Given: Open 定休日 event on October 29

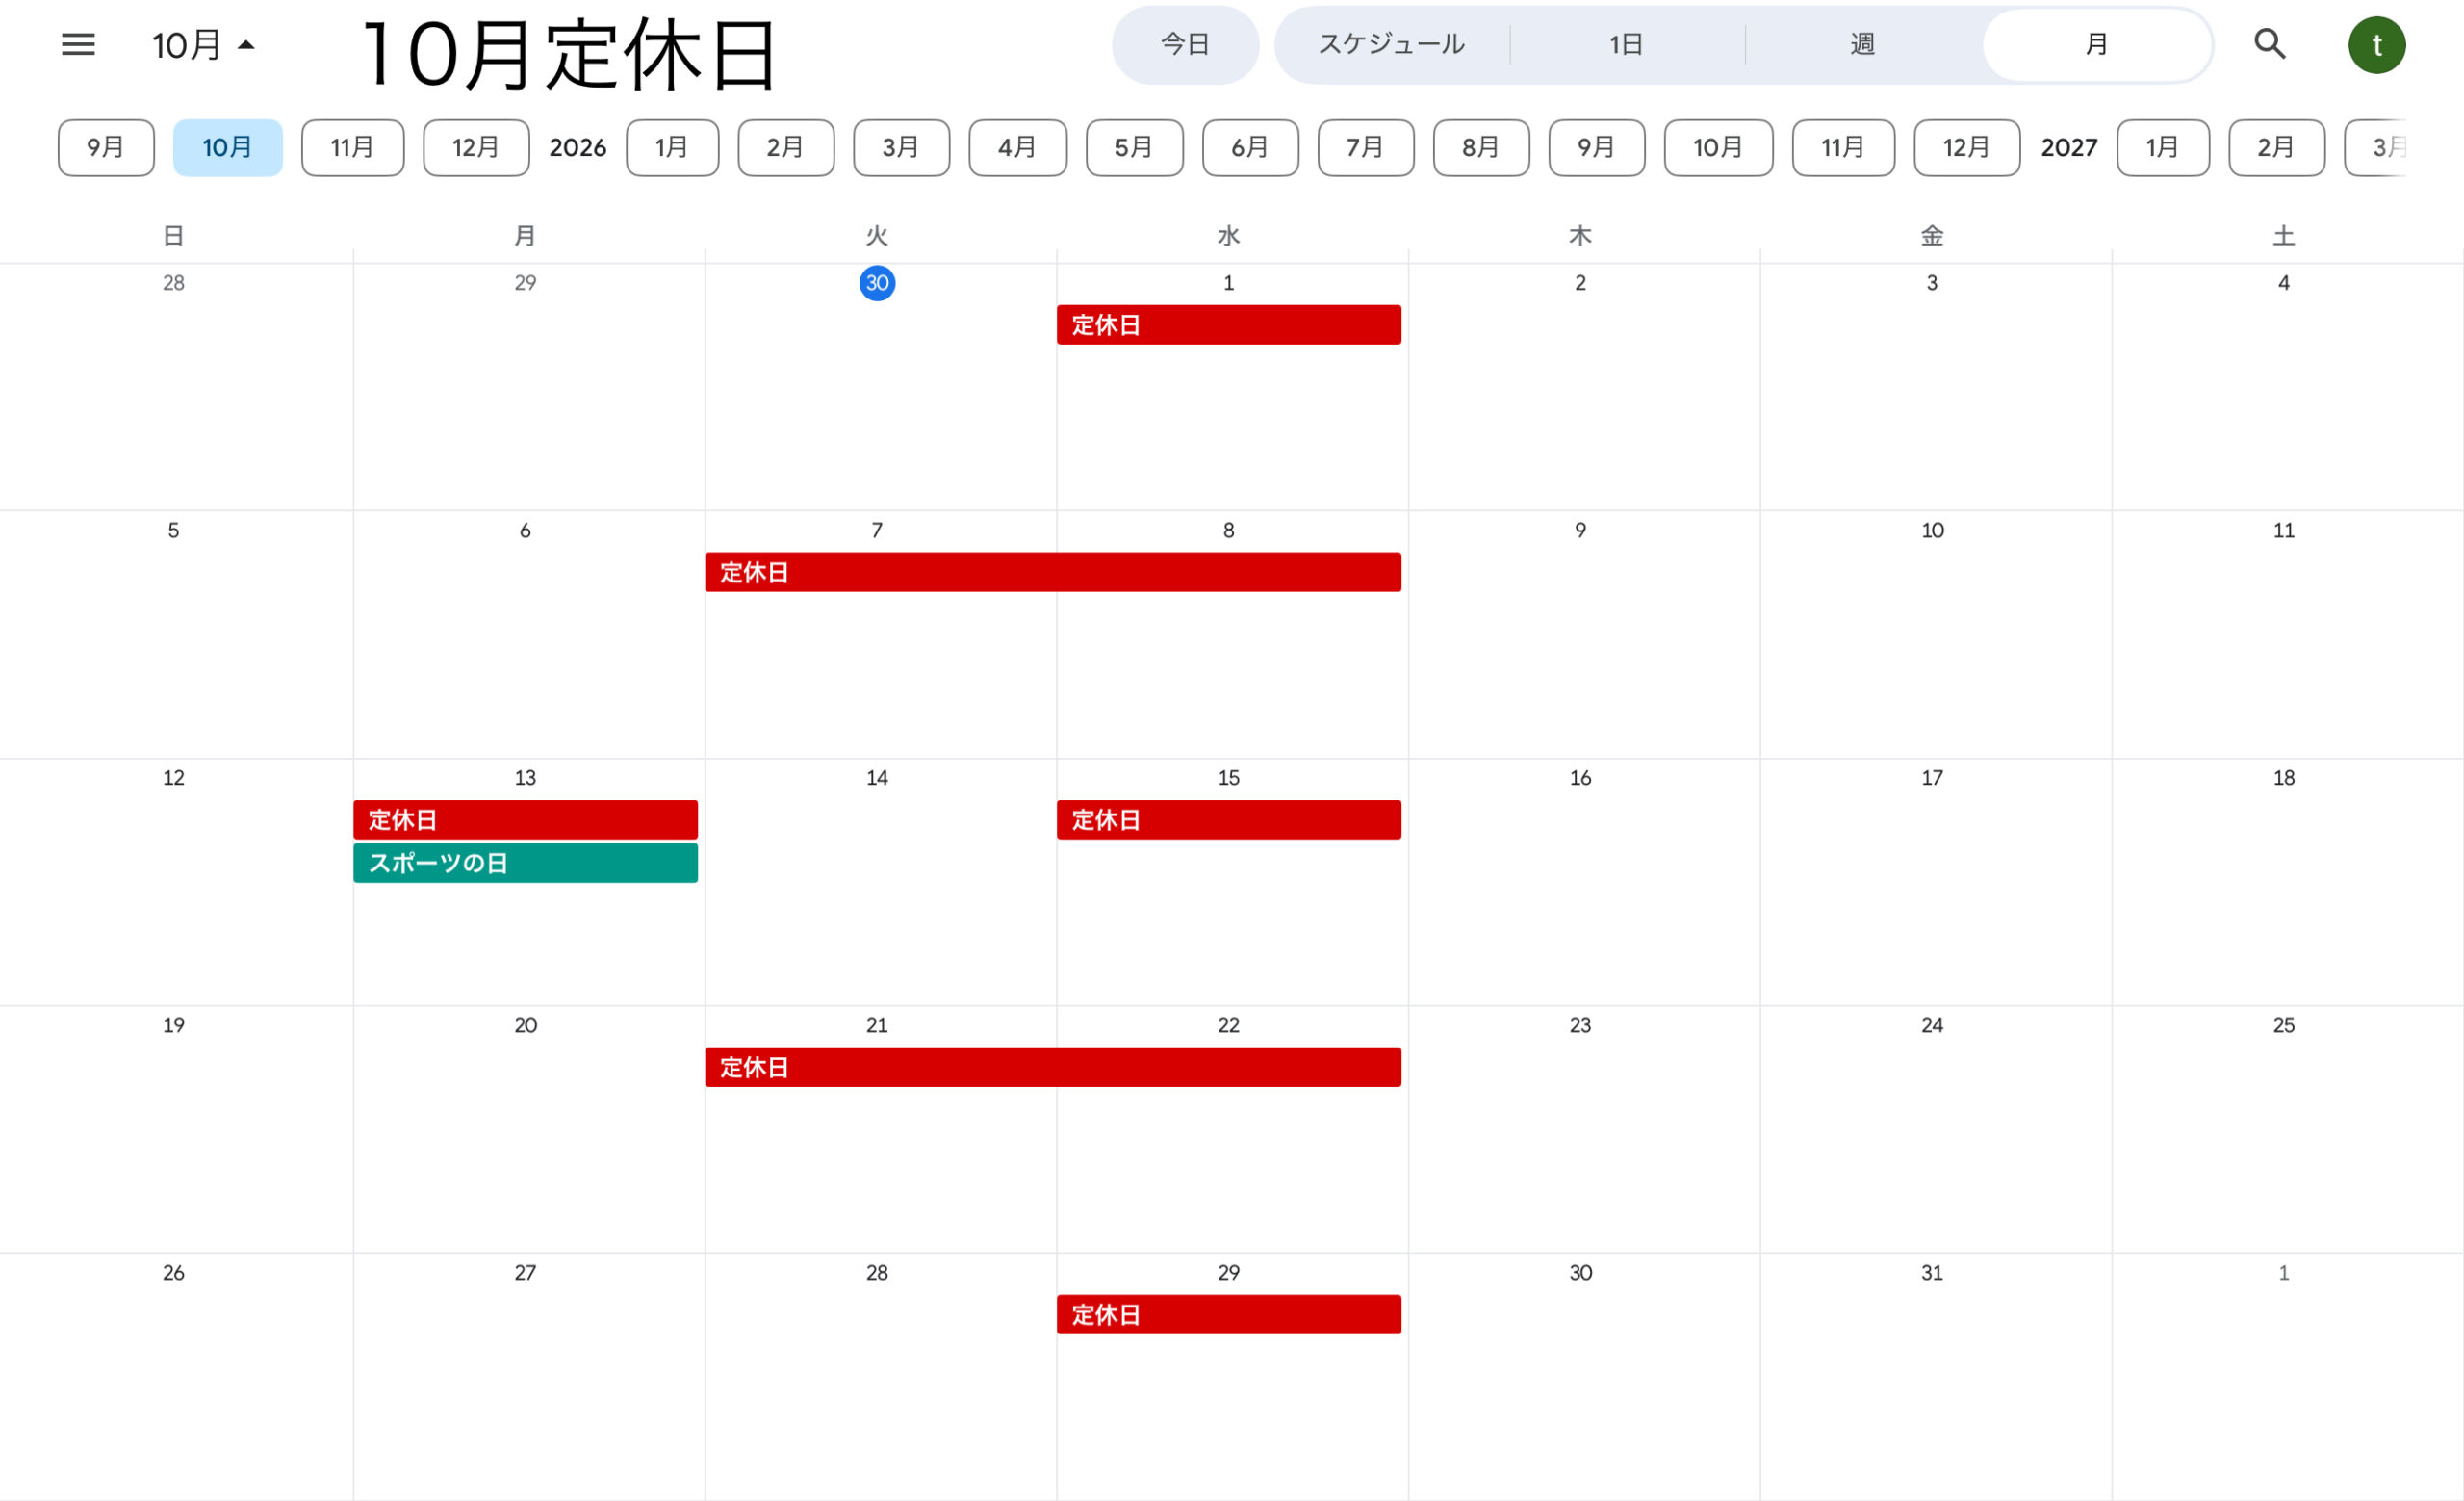Looking at the screenshot, I should tap(1228, 1314).
